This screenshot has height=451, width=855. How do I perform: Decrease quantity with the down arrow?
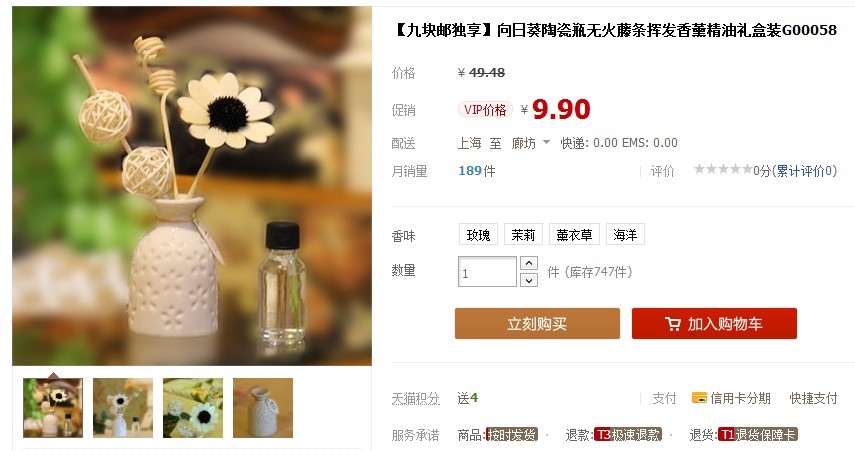529,280
